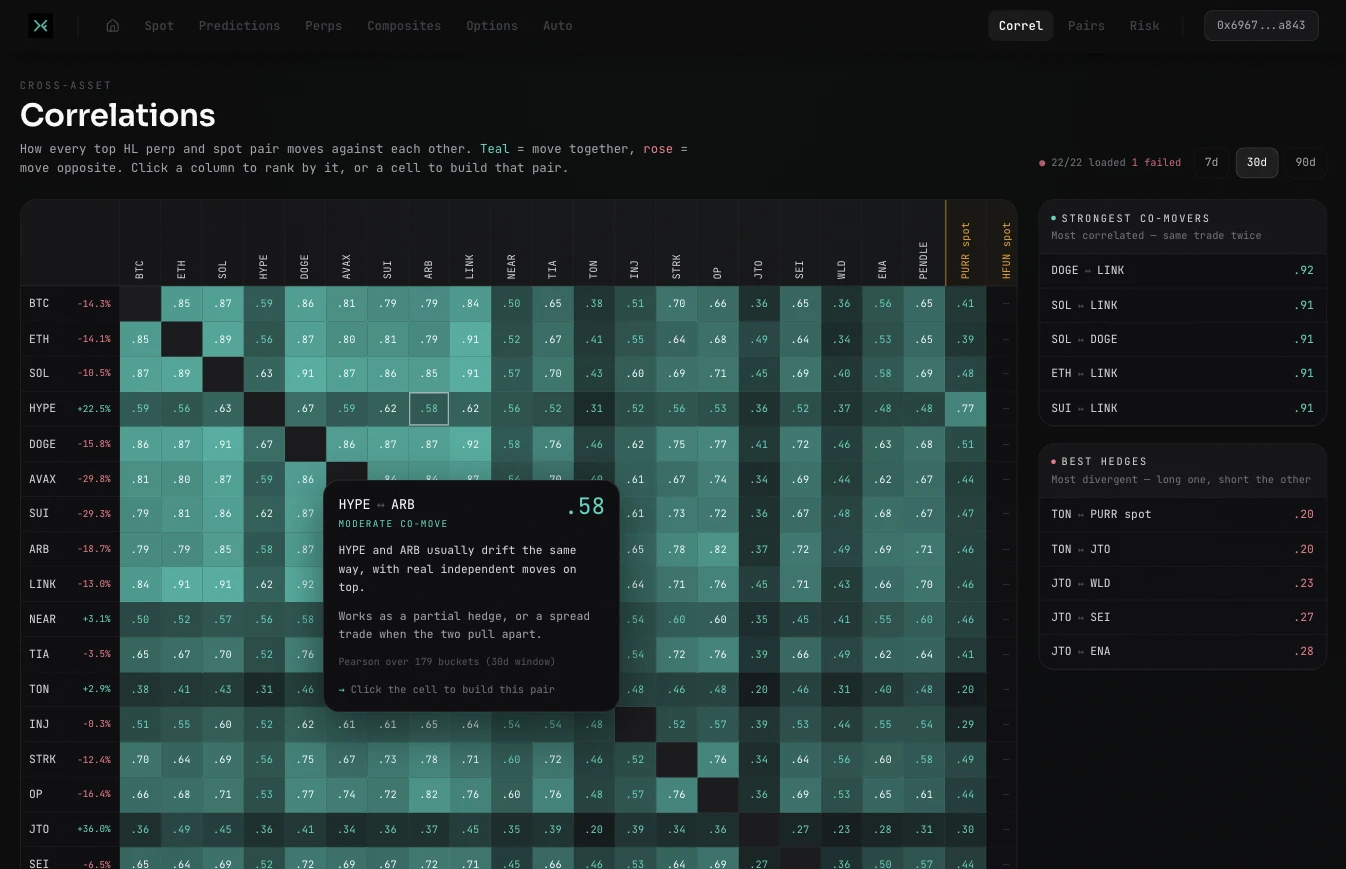
Task: Click the wallet address 0x6967...a843 button
Action: click(1261, 26)
